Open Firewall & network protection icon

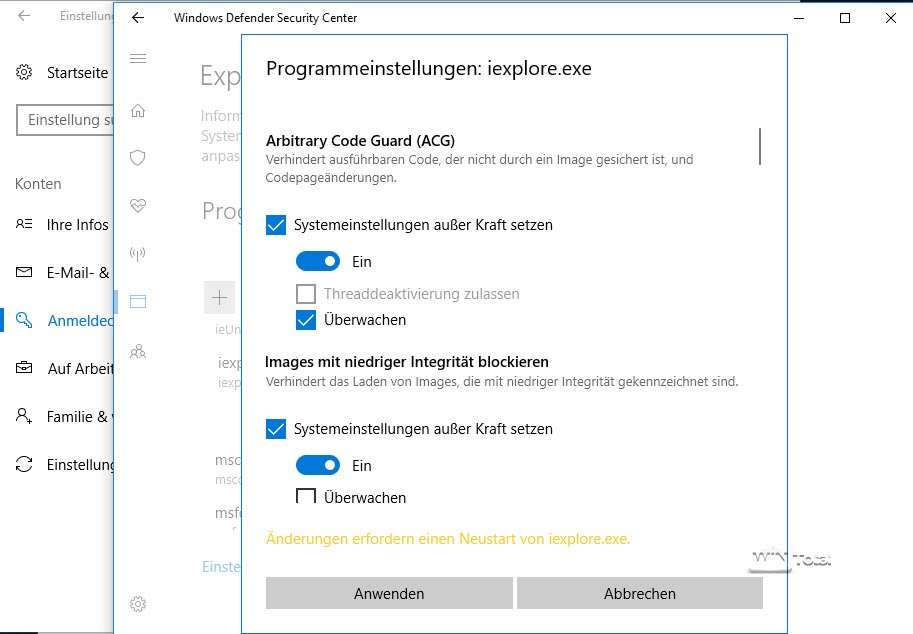[138, 253]
